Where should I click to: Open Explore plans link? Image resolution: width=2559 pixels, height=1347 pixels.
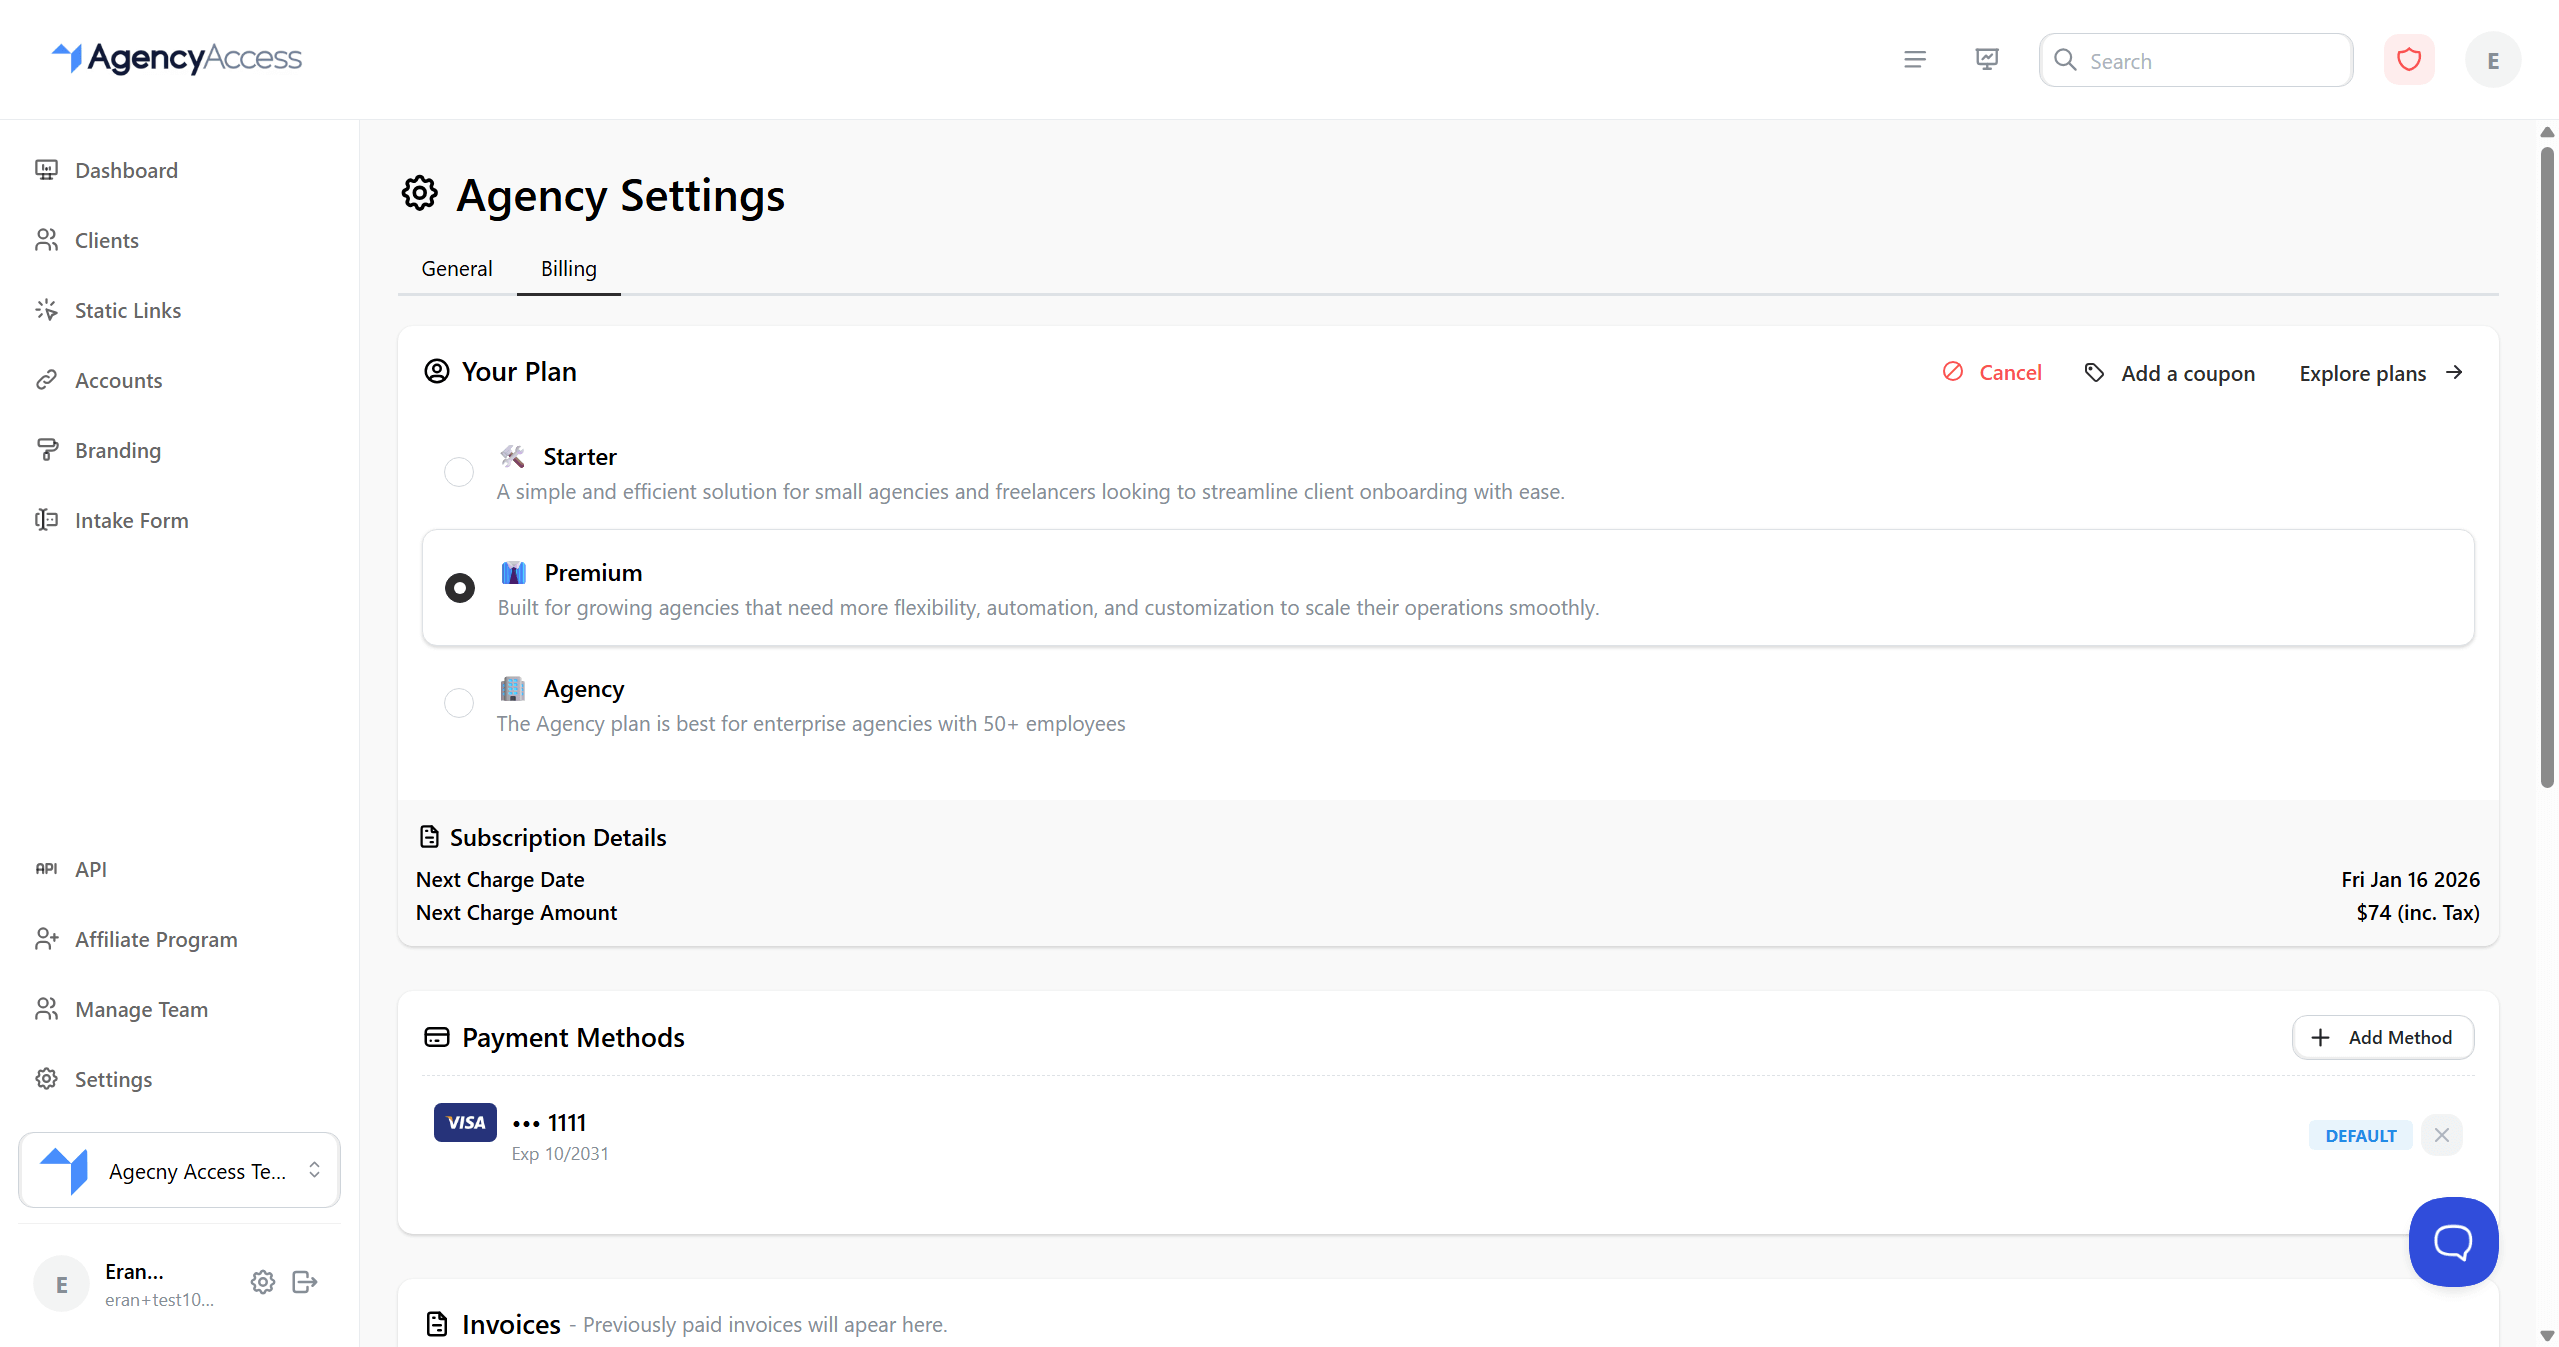(x=2381, y=373)
